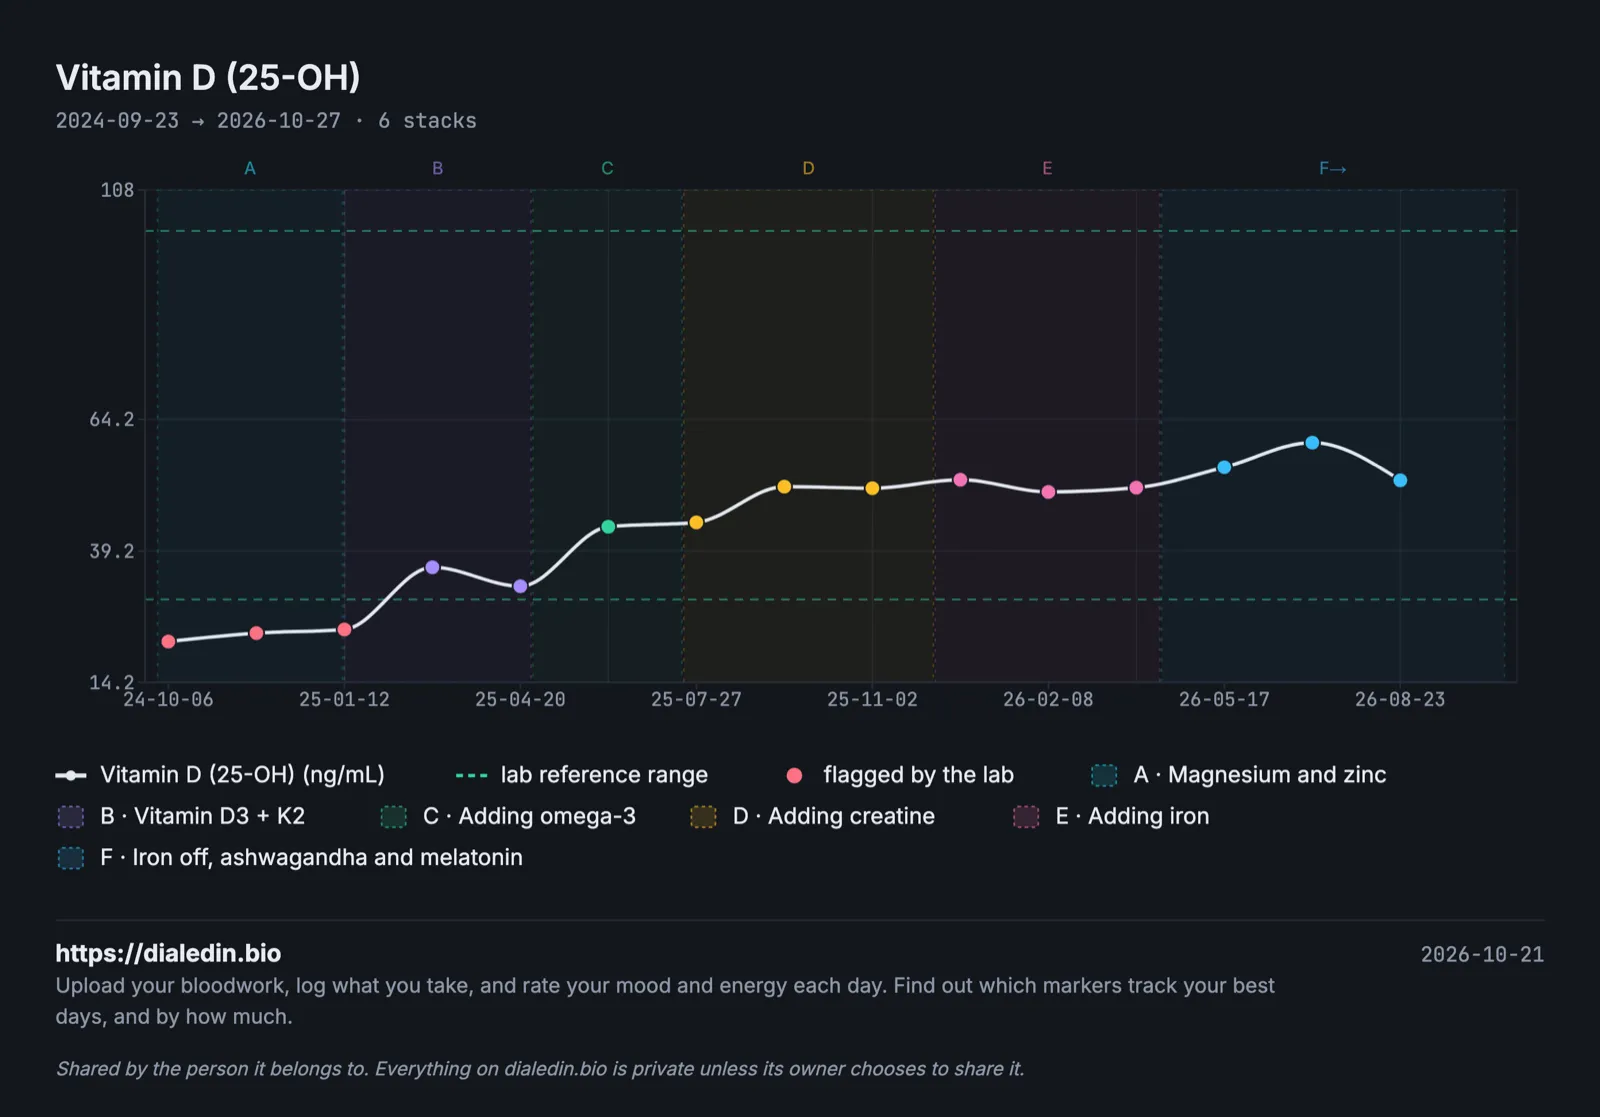
Task: Select the last blue data point at 26-08-23
Action: [x=1400, y=480]
